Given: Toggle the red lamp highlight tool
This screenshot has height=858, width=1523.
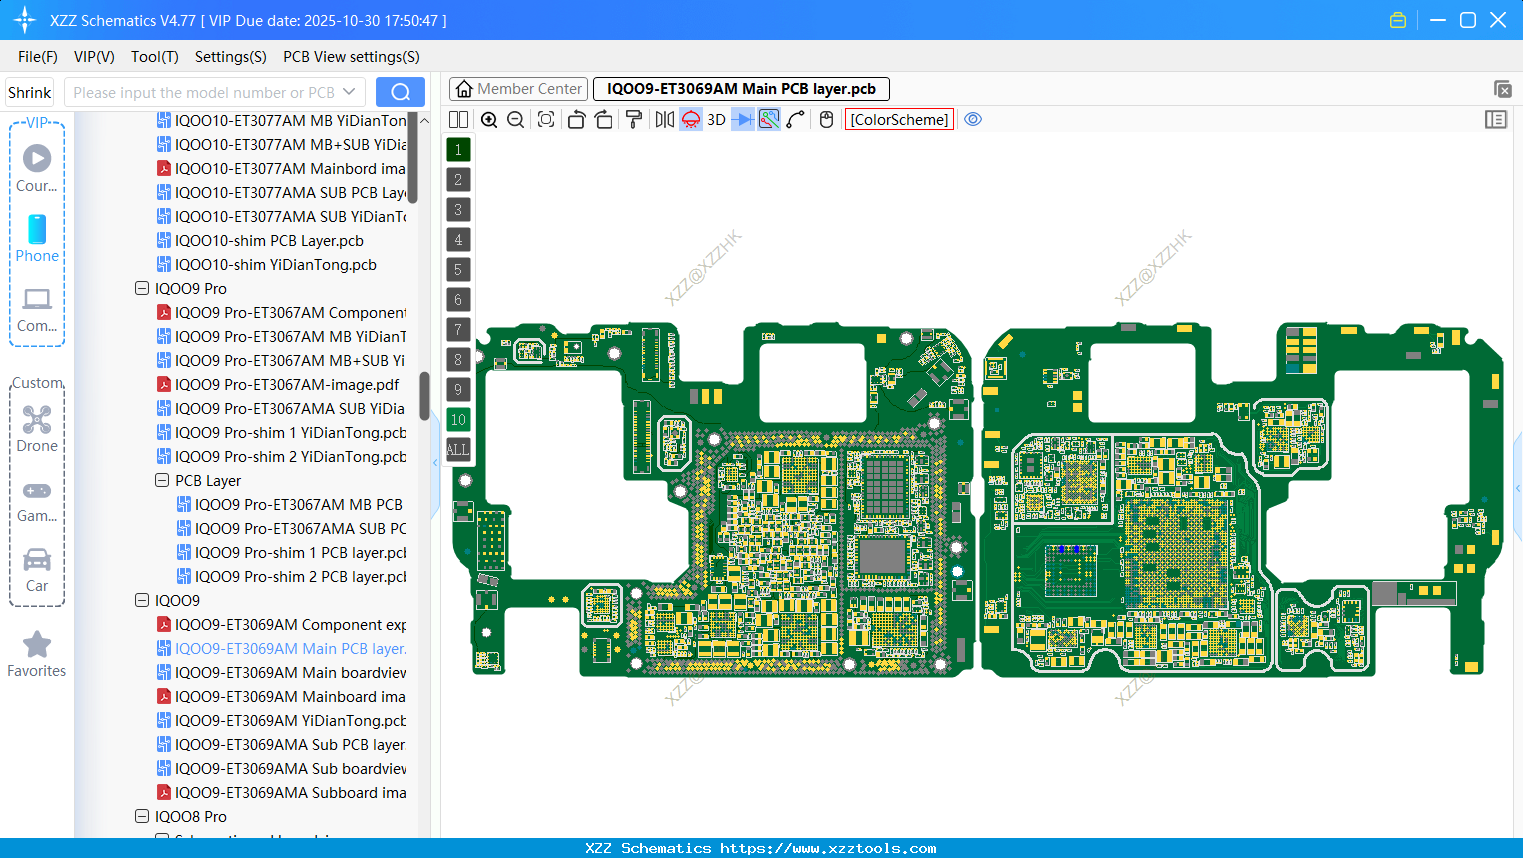Looking at the screenshot, I should click(x=690, y=119).
